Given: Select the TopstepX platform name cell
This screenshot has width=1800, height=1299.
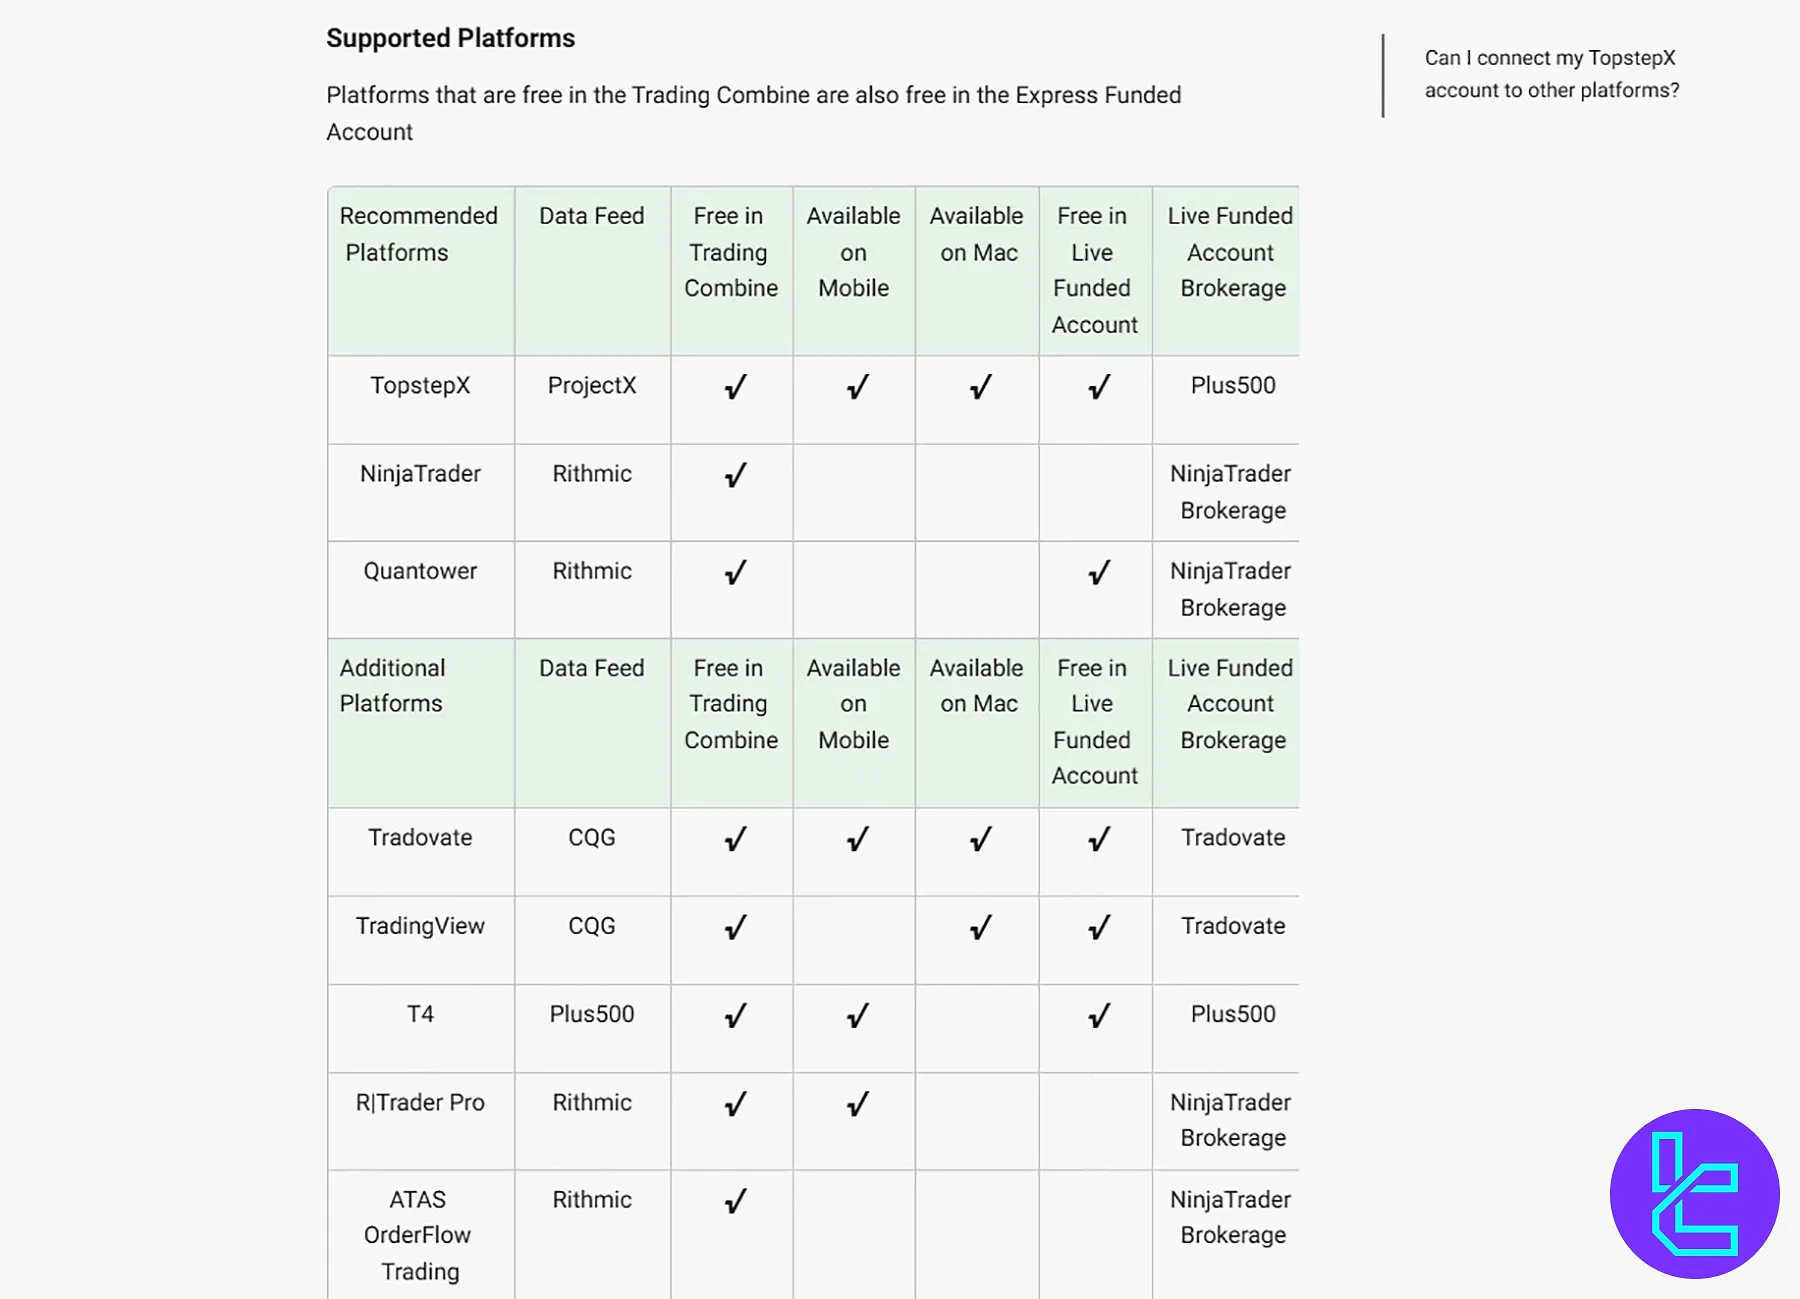Looking at the screenshot, I should tap(420, 386).
